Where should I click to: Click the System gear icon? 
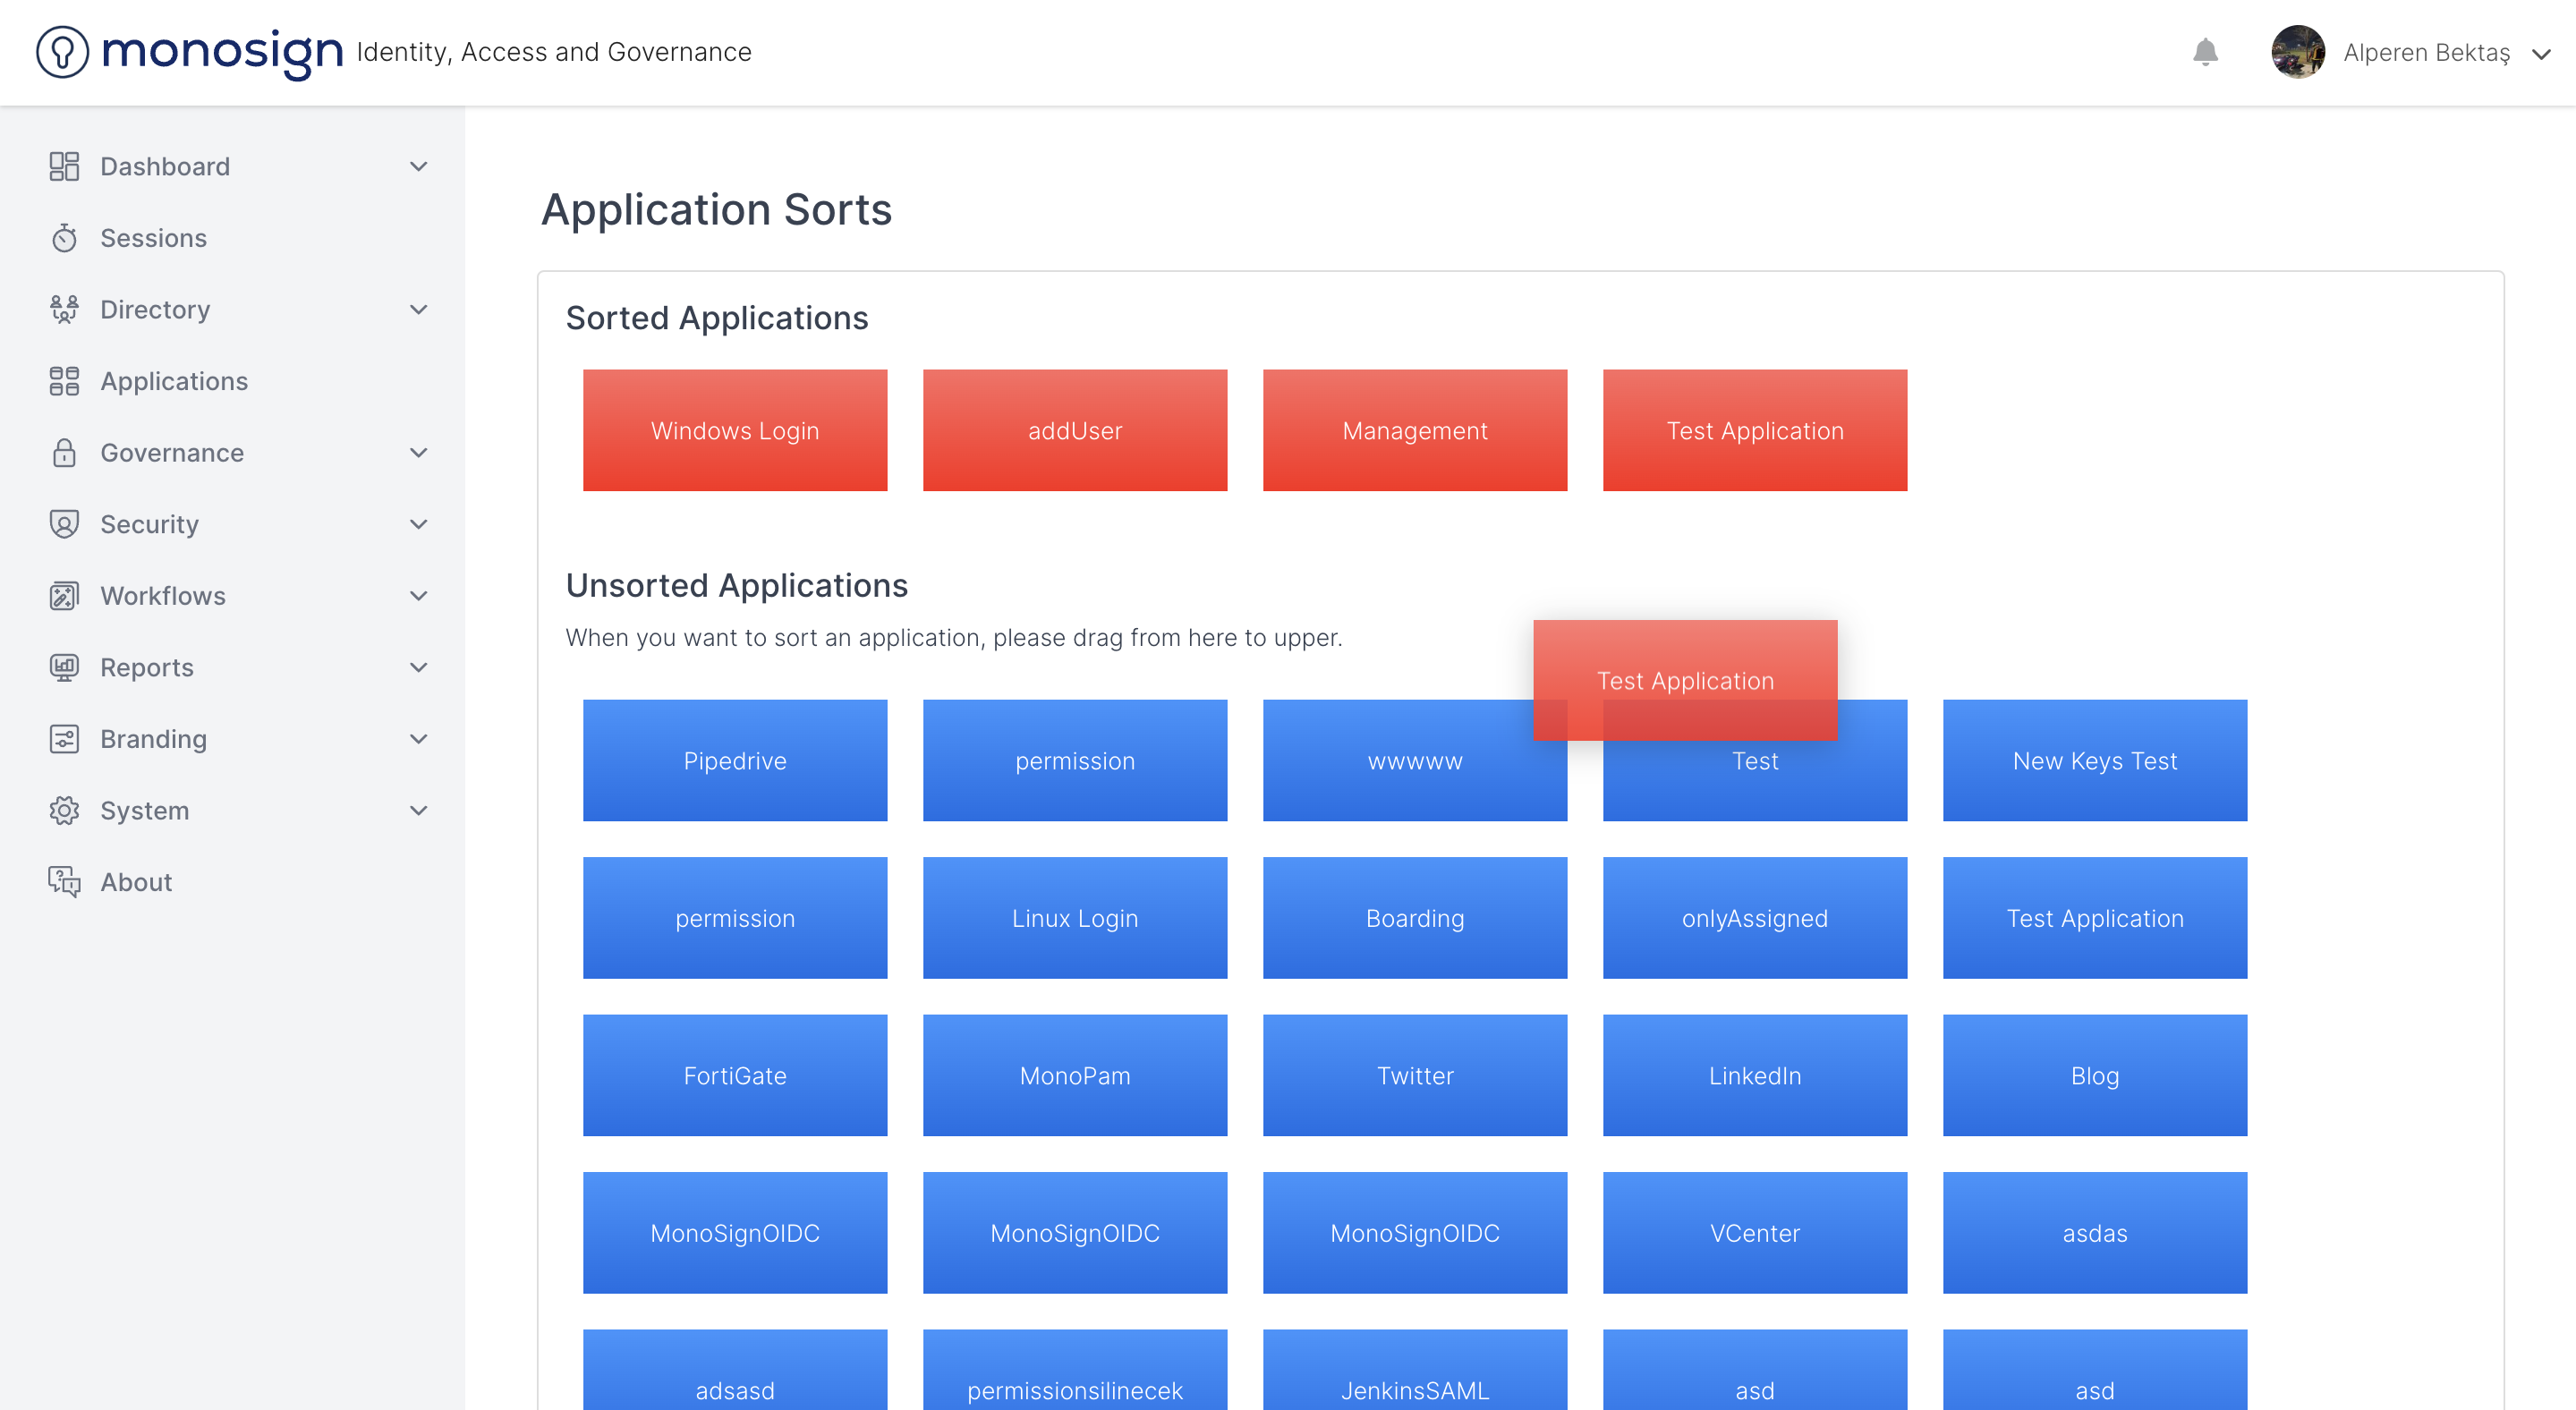coord(64,810)
